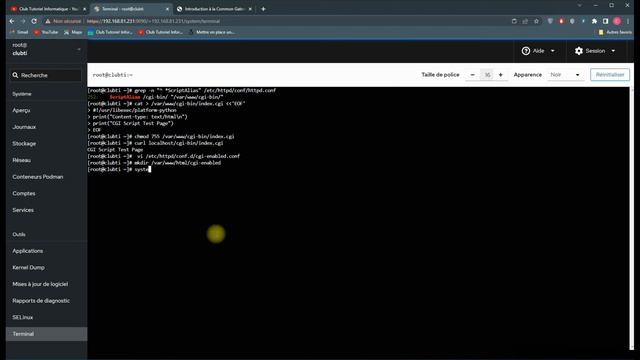Open the share page icon in address bar
640x360 pixels.
[x=525, y=21]
